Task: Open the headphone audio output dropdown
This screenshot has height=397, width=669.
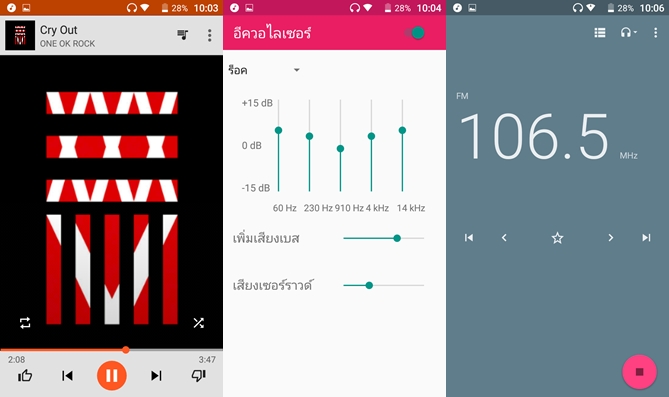Action: coord(628,33)
